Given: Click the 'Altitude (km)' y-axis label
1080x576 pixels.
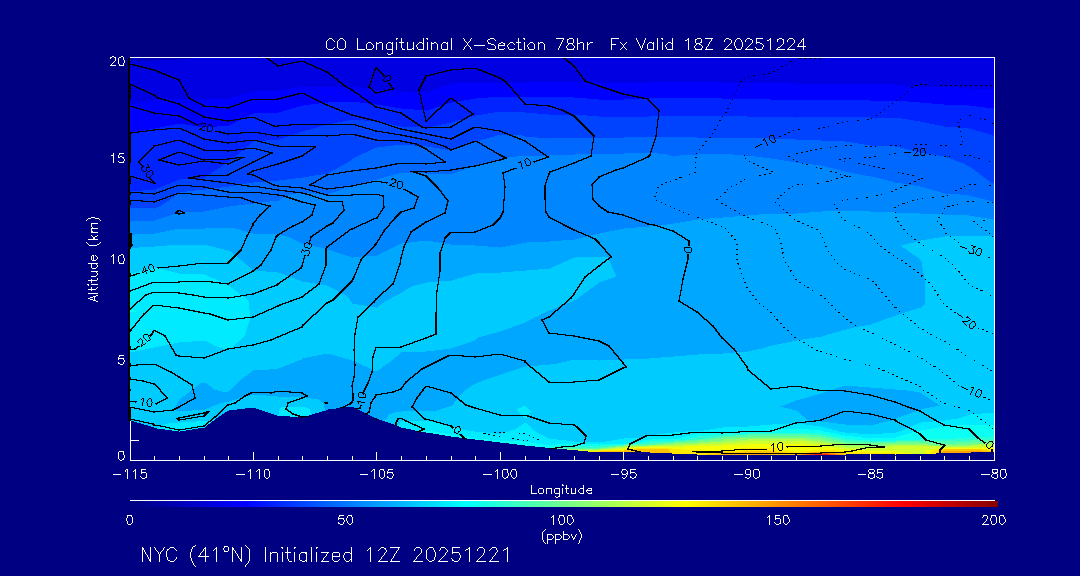Looking at the screenshot, I should click(93, 259).
